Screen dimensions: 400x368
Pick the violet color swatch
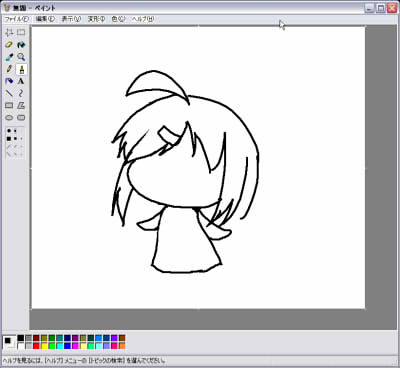click(x=114, y=338)
